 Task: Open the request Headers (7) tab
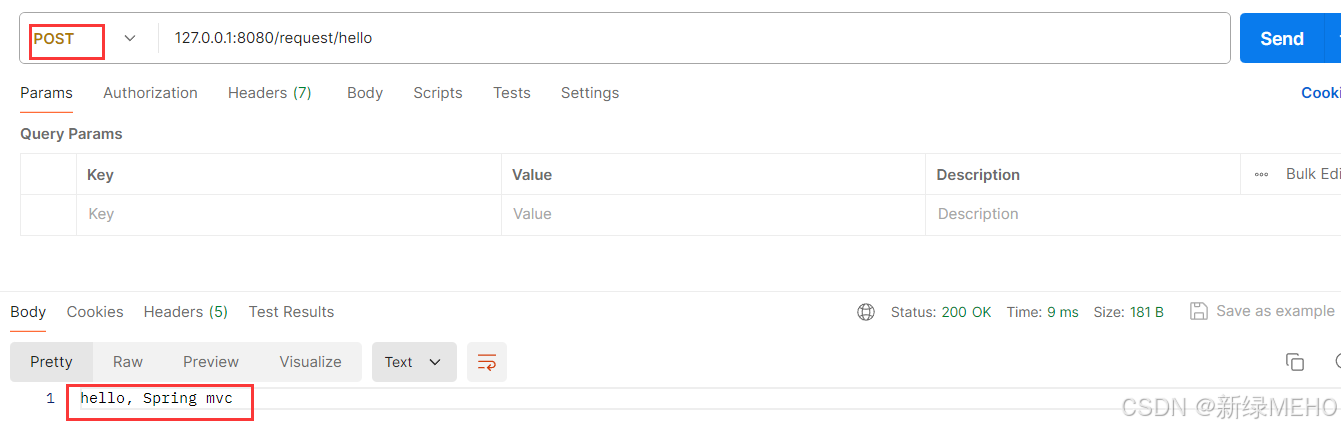click(x=269, y=92)
